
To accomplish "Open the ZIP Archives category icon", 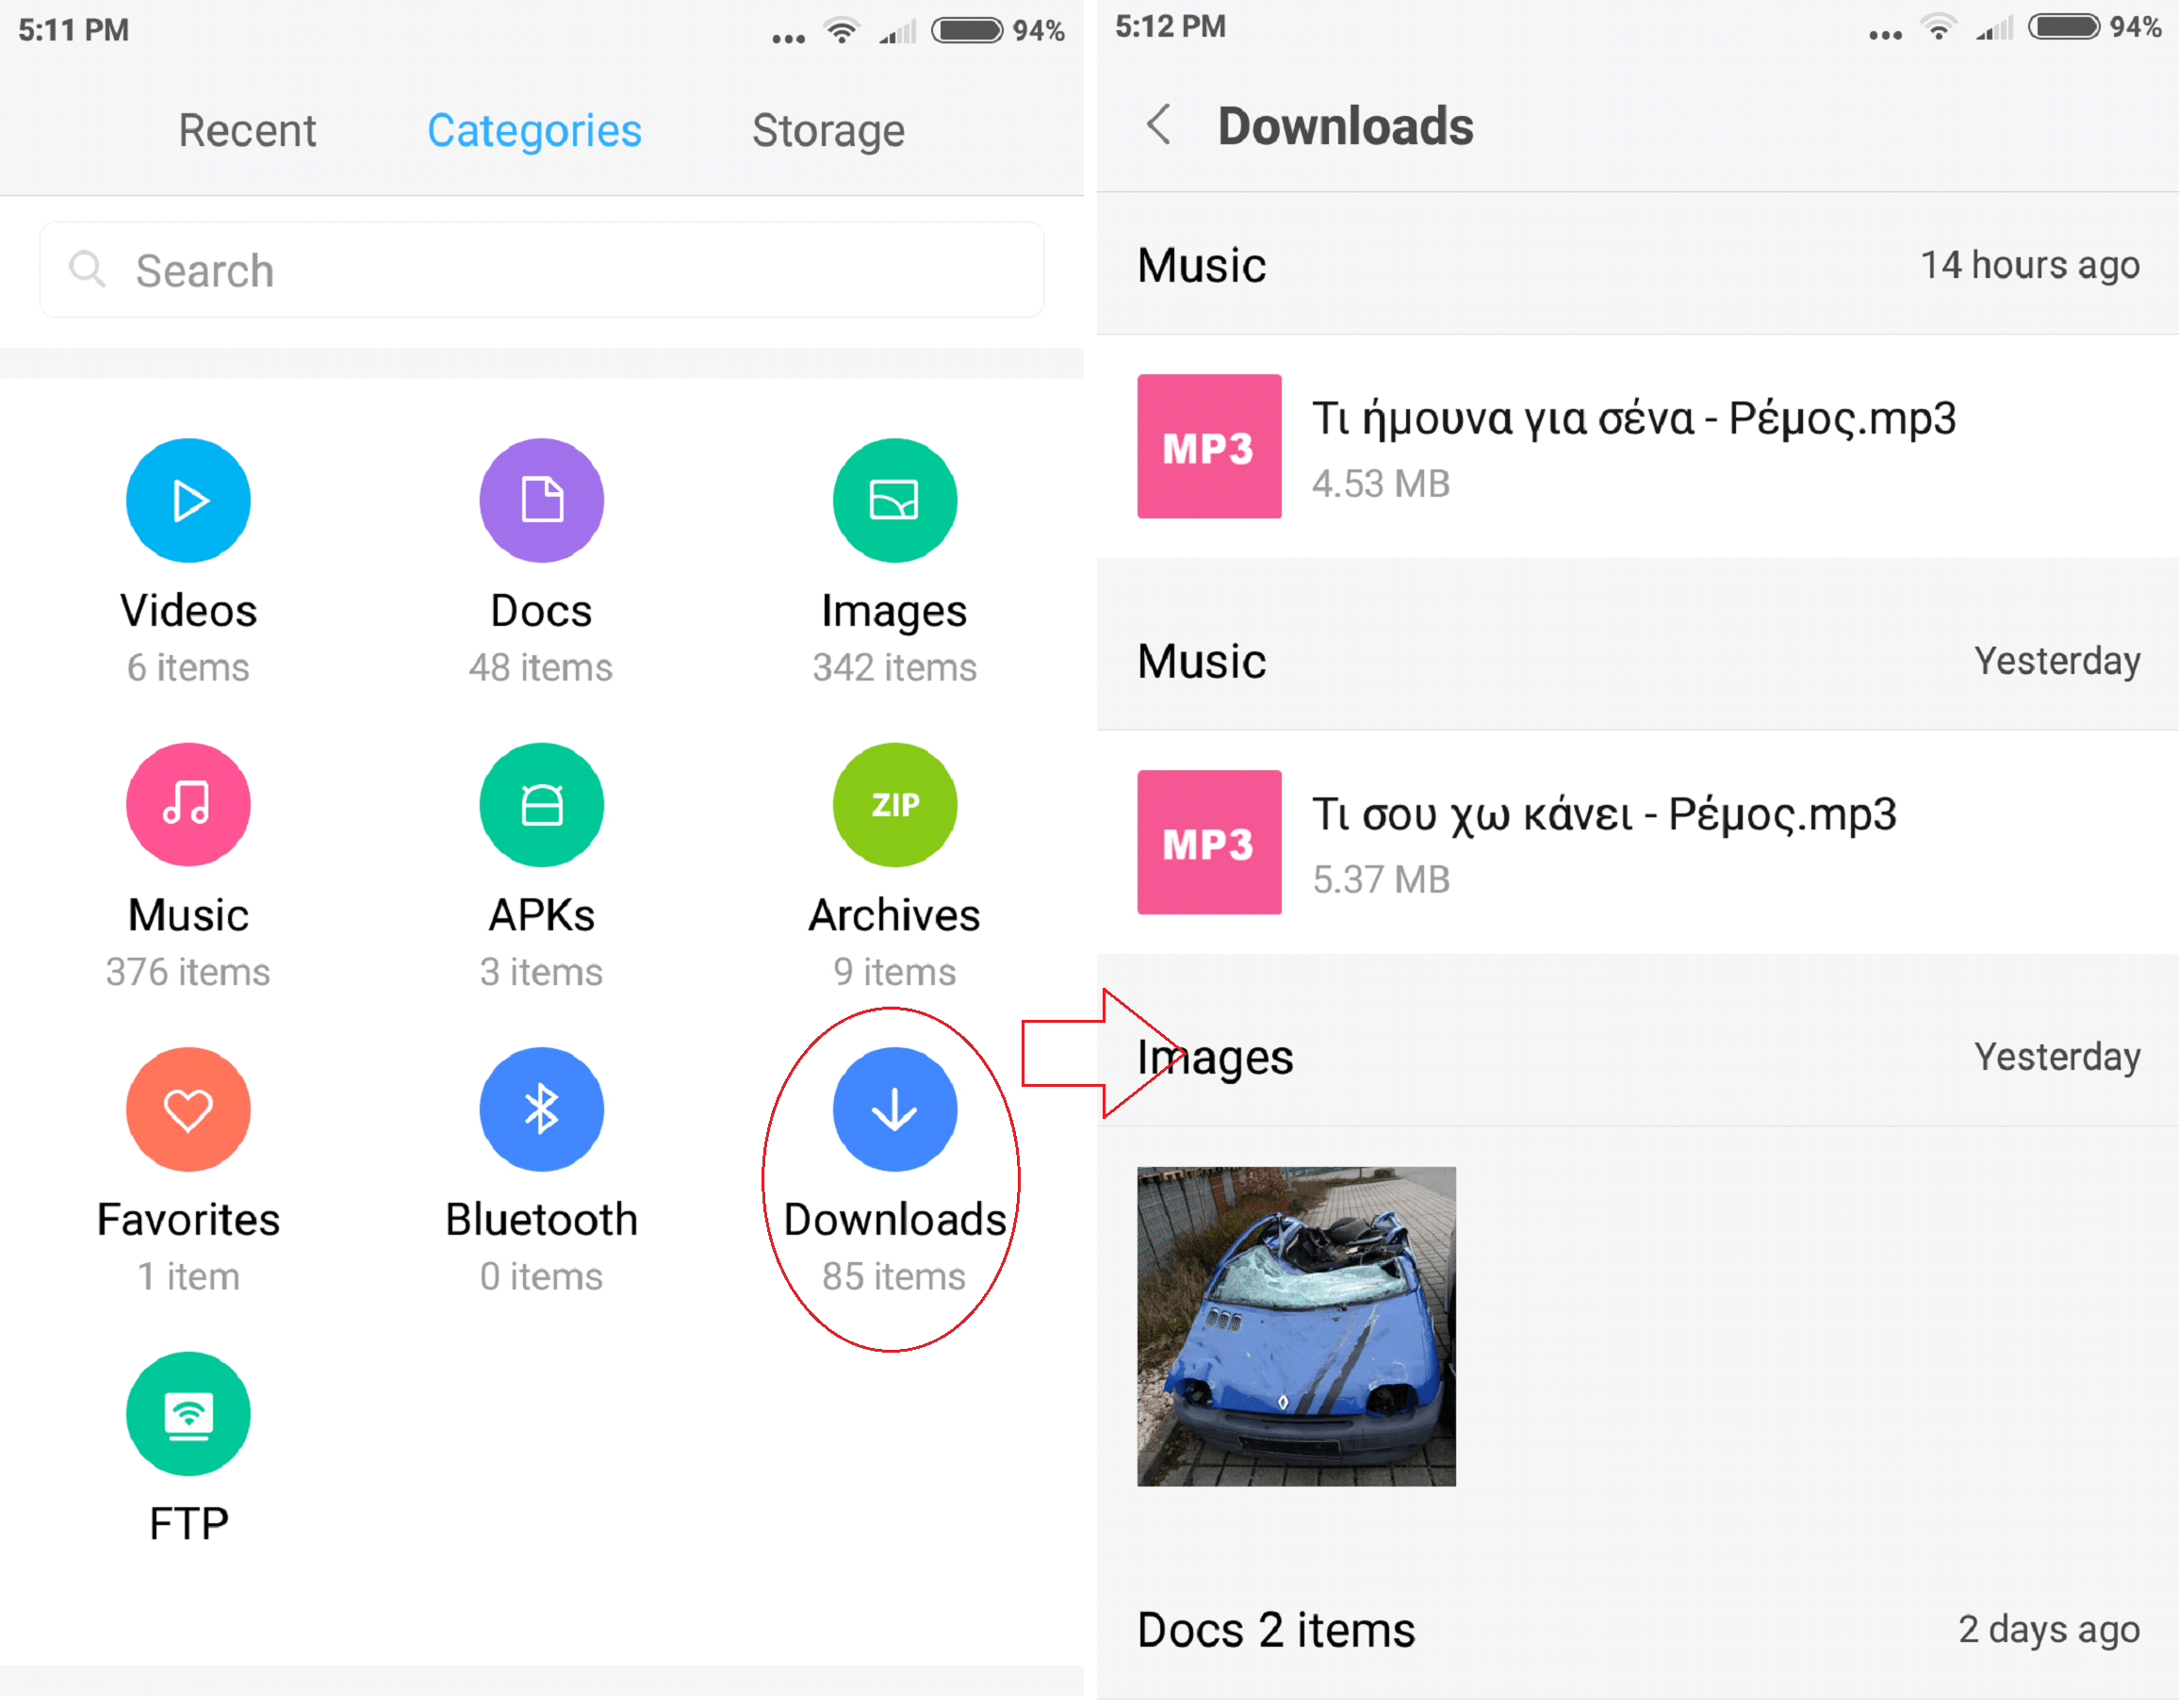I will pos(894,804).
